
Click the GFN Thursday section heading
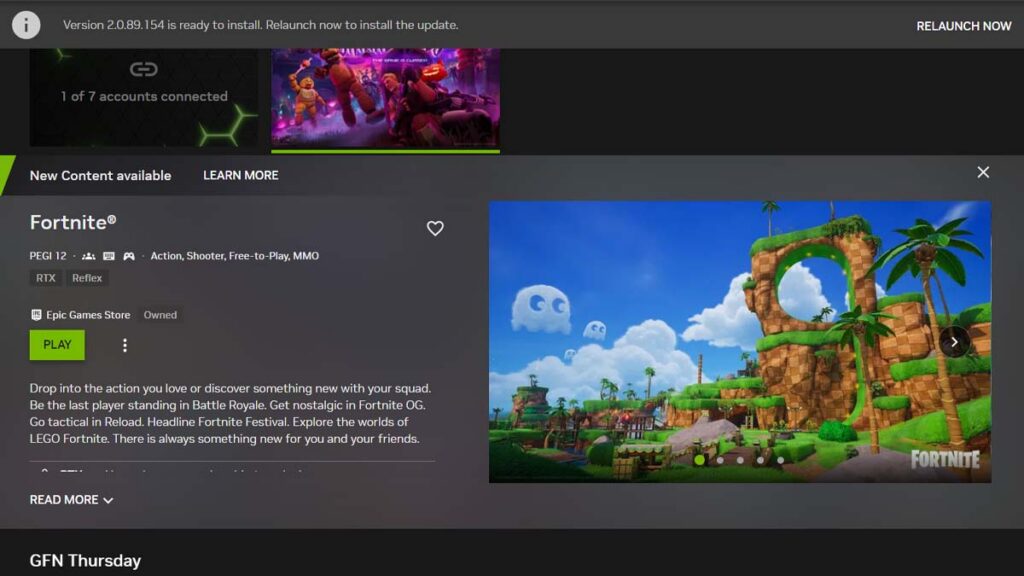[x=85, y=560]
